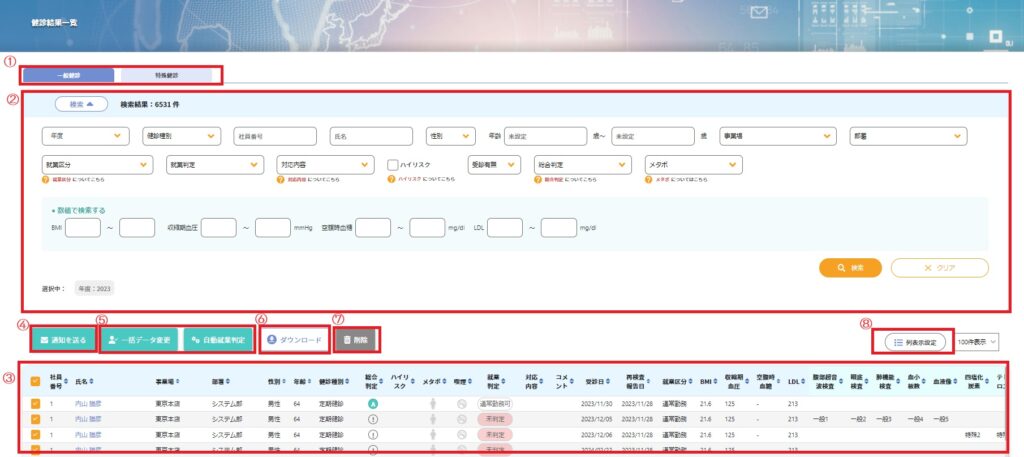Click the ダウンロード button
1024x457 pixels.
pyautogui.click(x=295, y=340)
